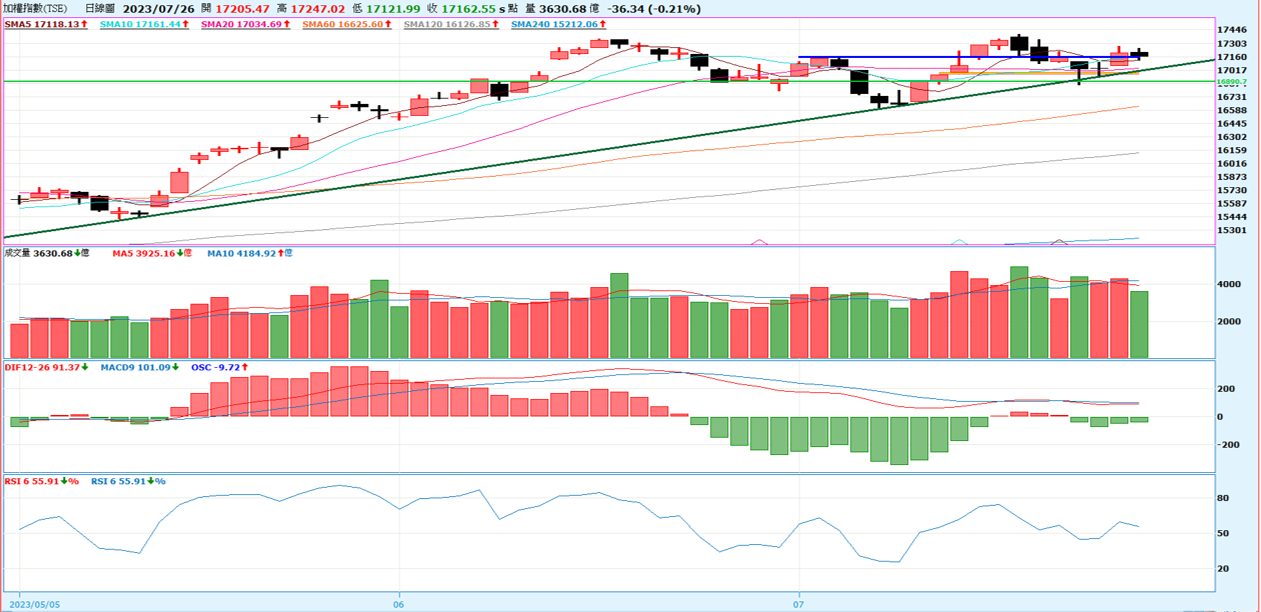
Task: Click the MA10 4184.92 volume legend
Action: [250, 253]
